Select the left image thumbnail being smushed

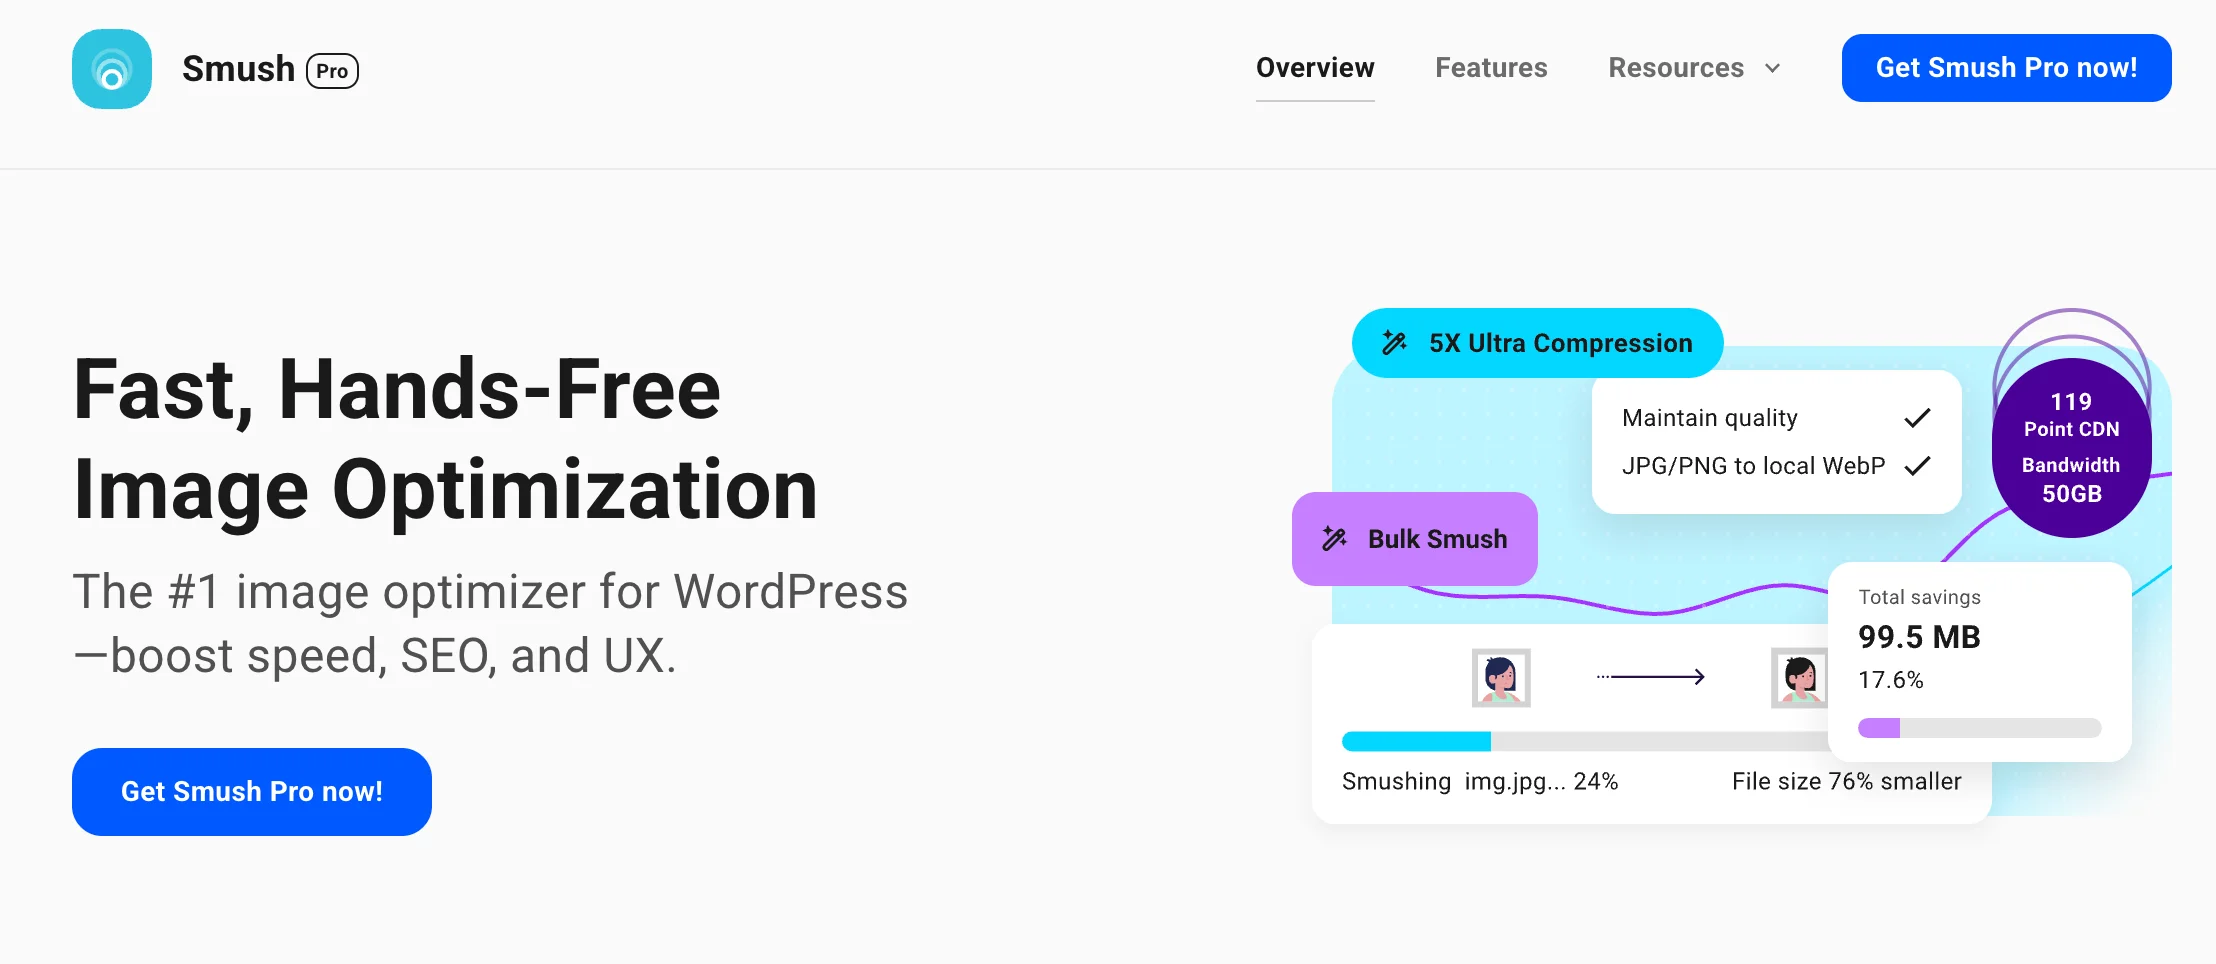tap(1499, 676)
